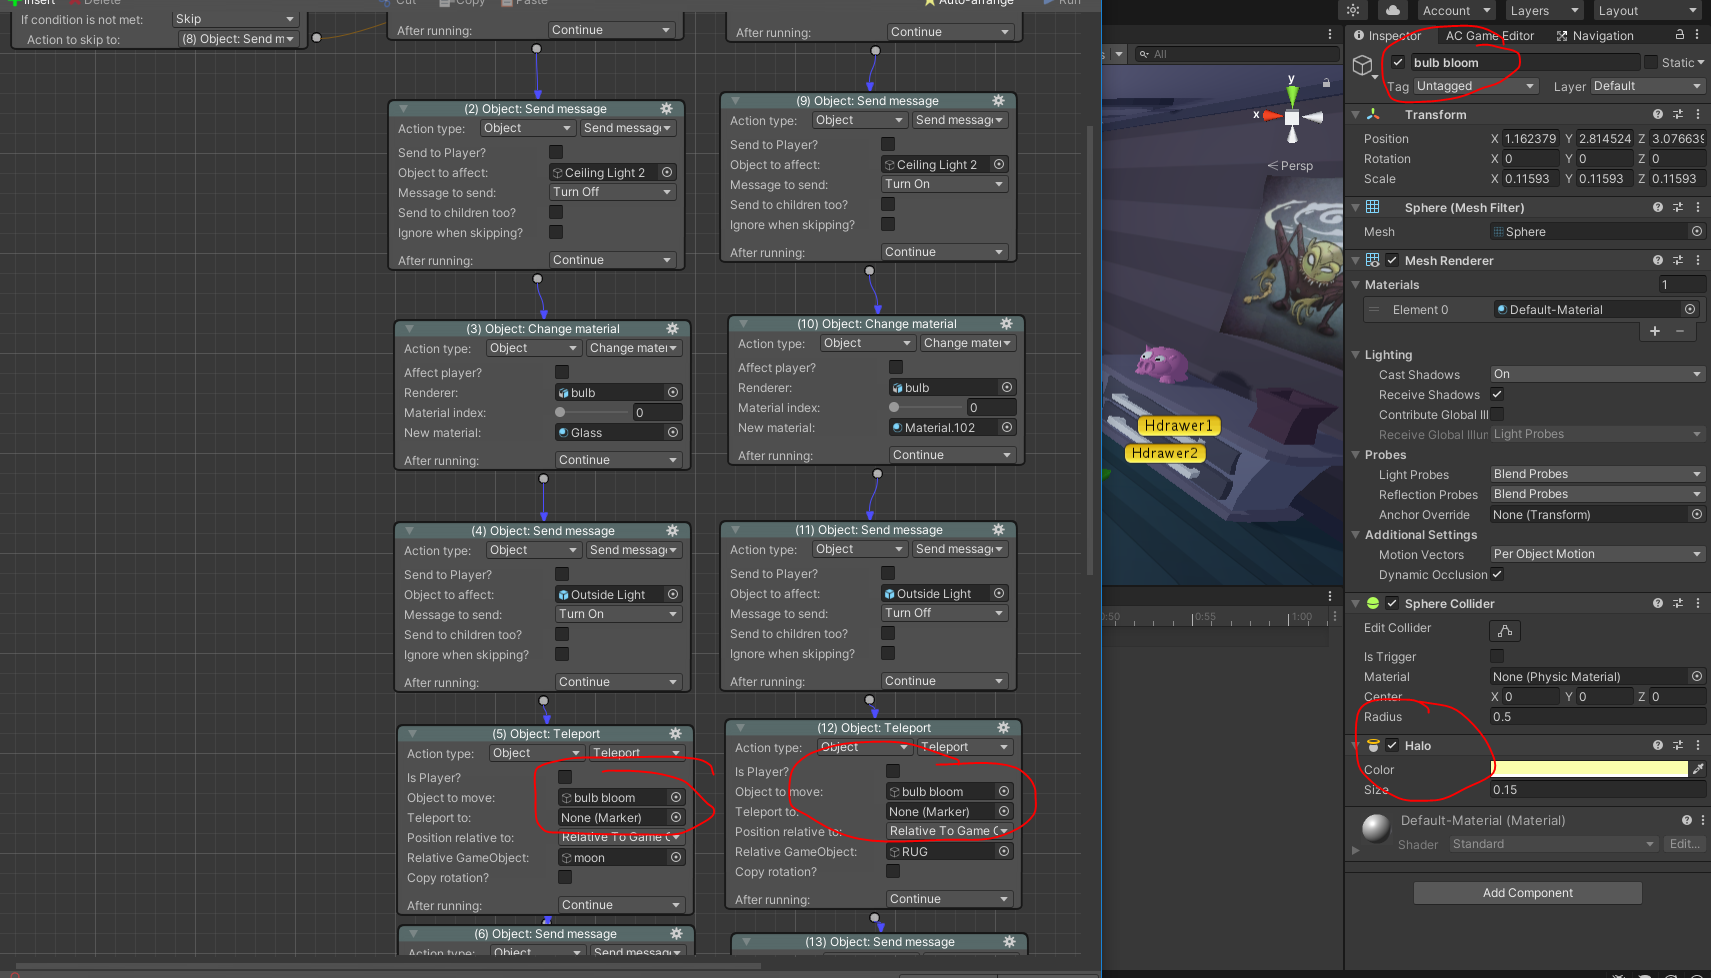Image resolution: width=1711 pixels, height=978 pixels.
Task: Switch to the Inspector tab
Action: coord(1387,36)
